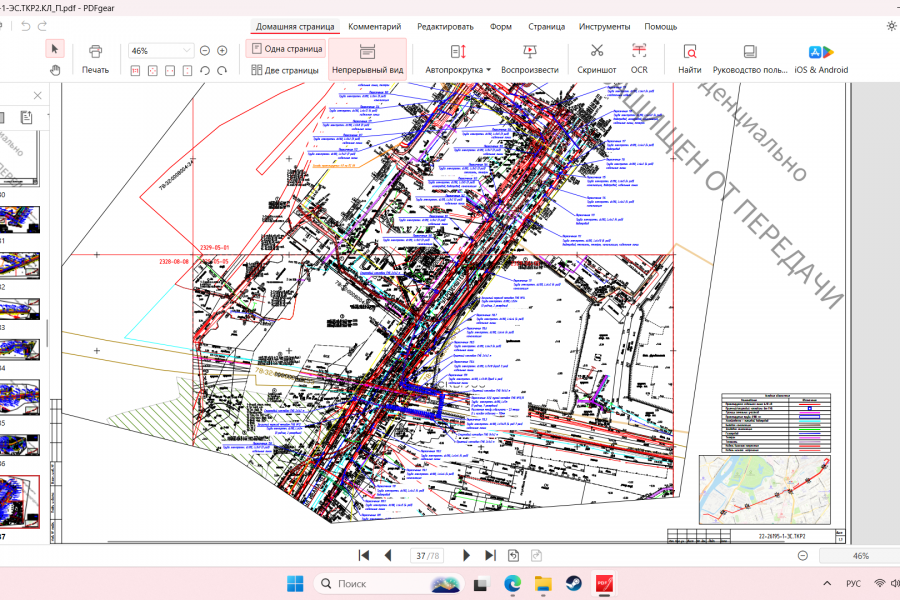
Task: Activate the hand pan tool
Action: pos(56,70)
